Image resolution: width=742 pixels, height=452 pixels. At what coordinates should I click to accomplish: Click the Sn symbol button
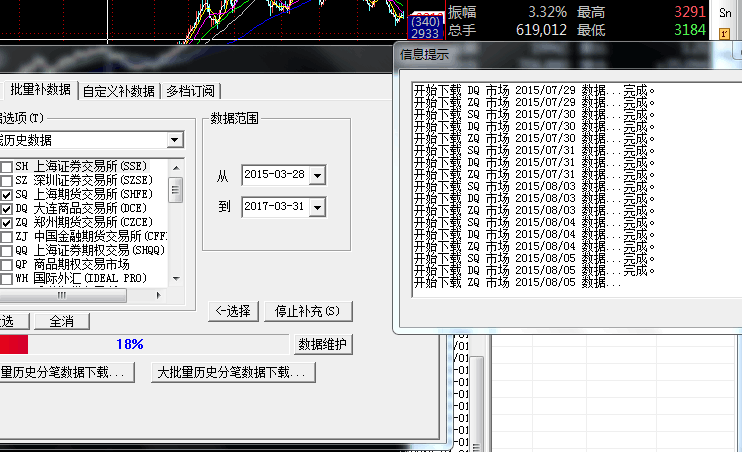click(724, 12)
